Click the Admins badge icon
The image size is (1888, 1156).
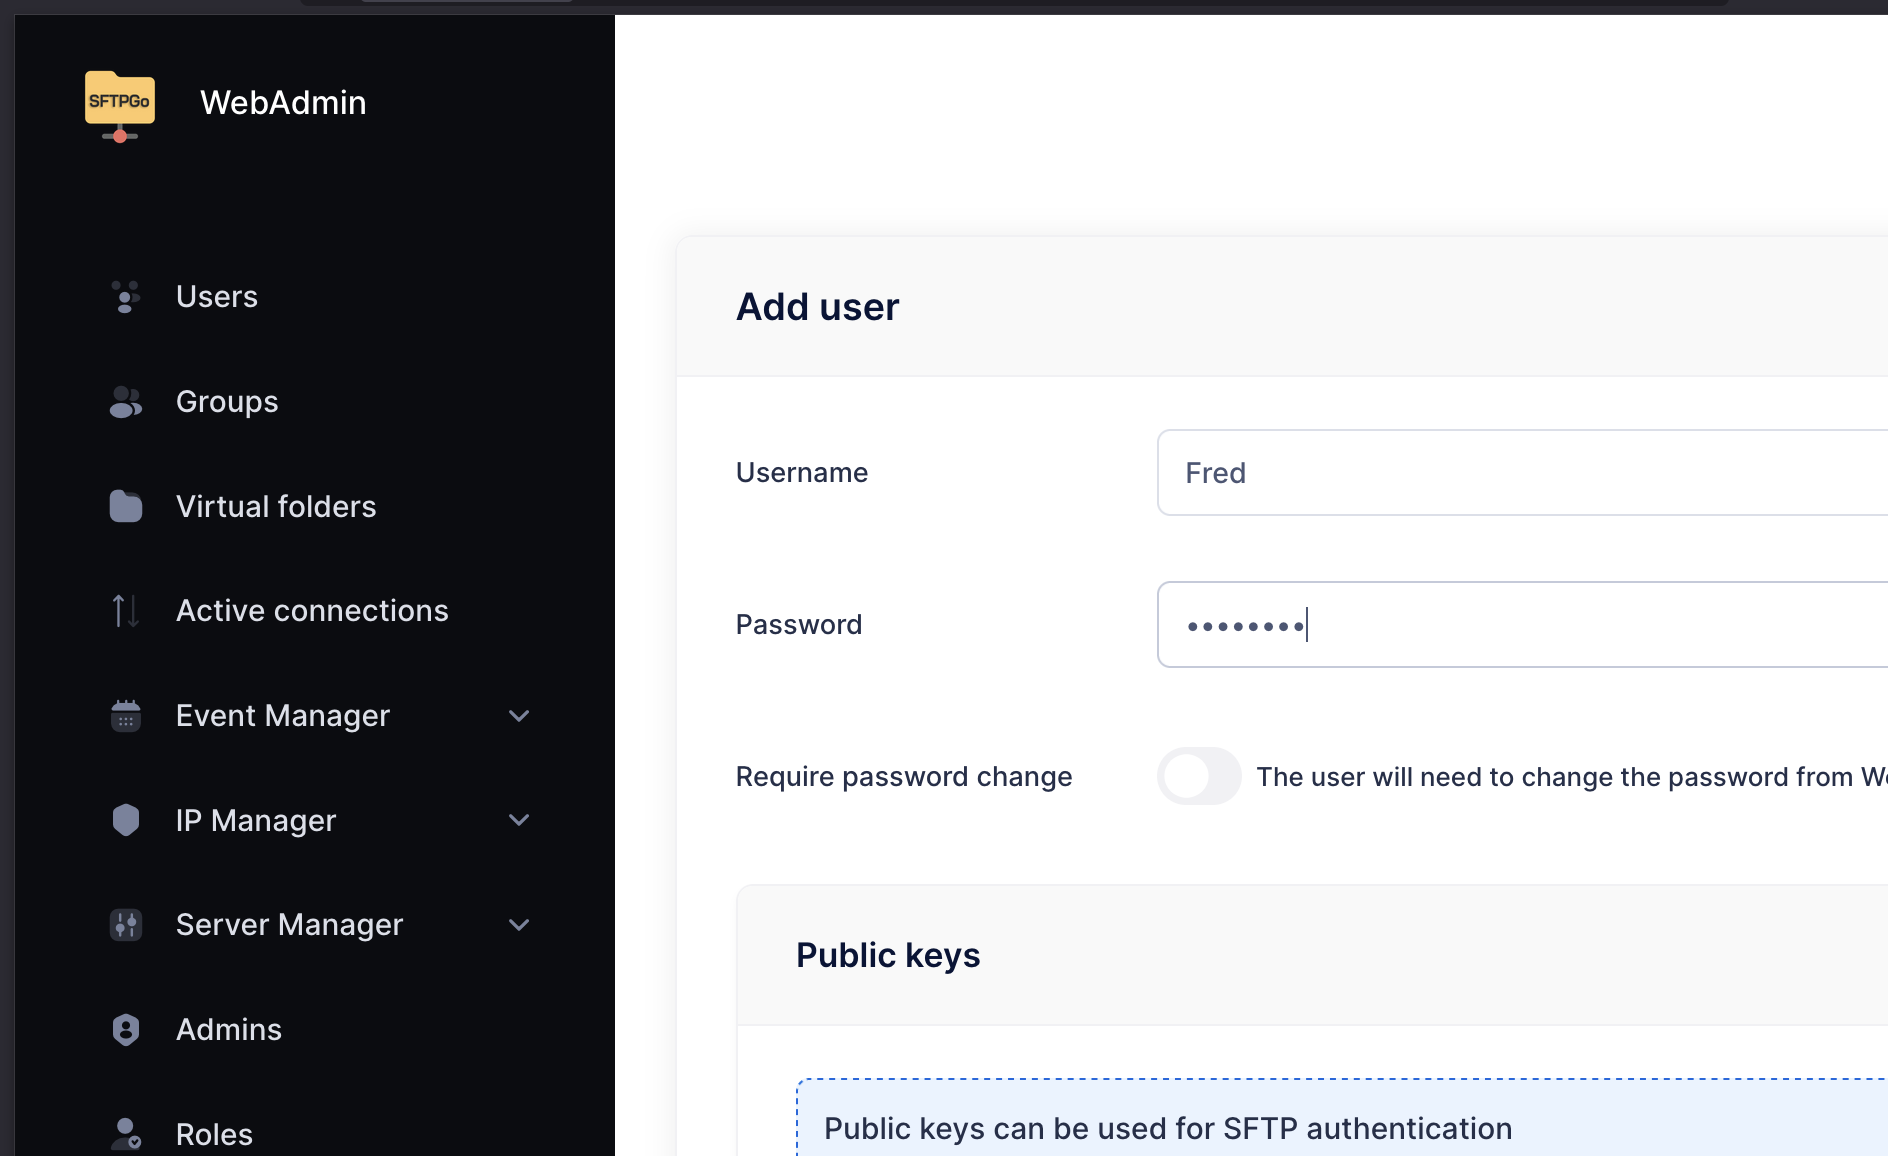[125, 1030]
